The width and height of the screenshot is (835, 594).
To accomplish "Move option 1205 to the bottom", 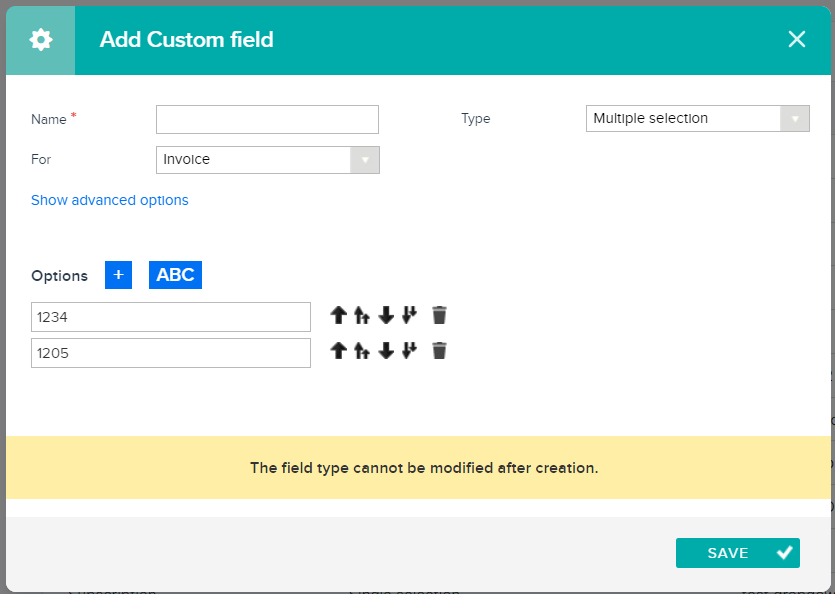I will (x=408, y=351).
